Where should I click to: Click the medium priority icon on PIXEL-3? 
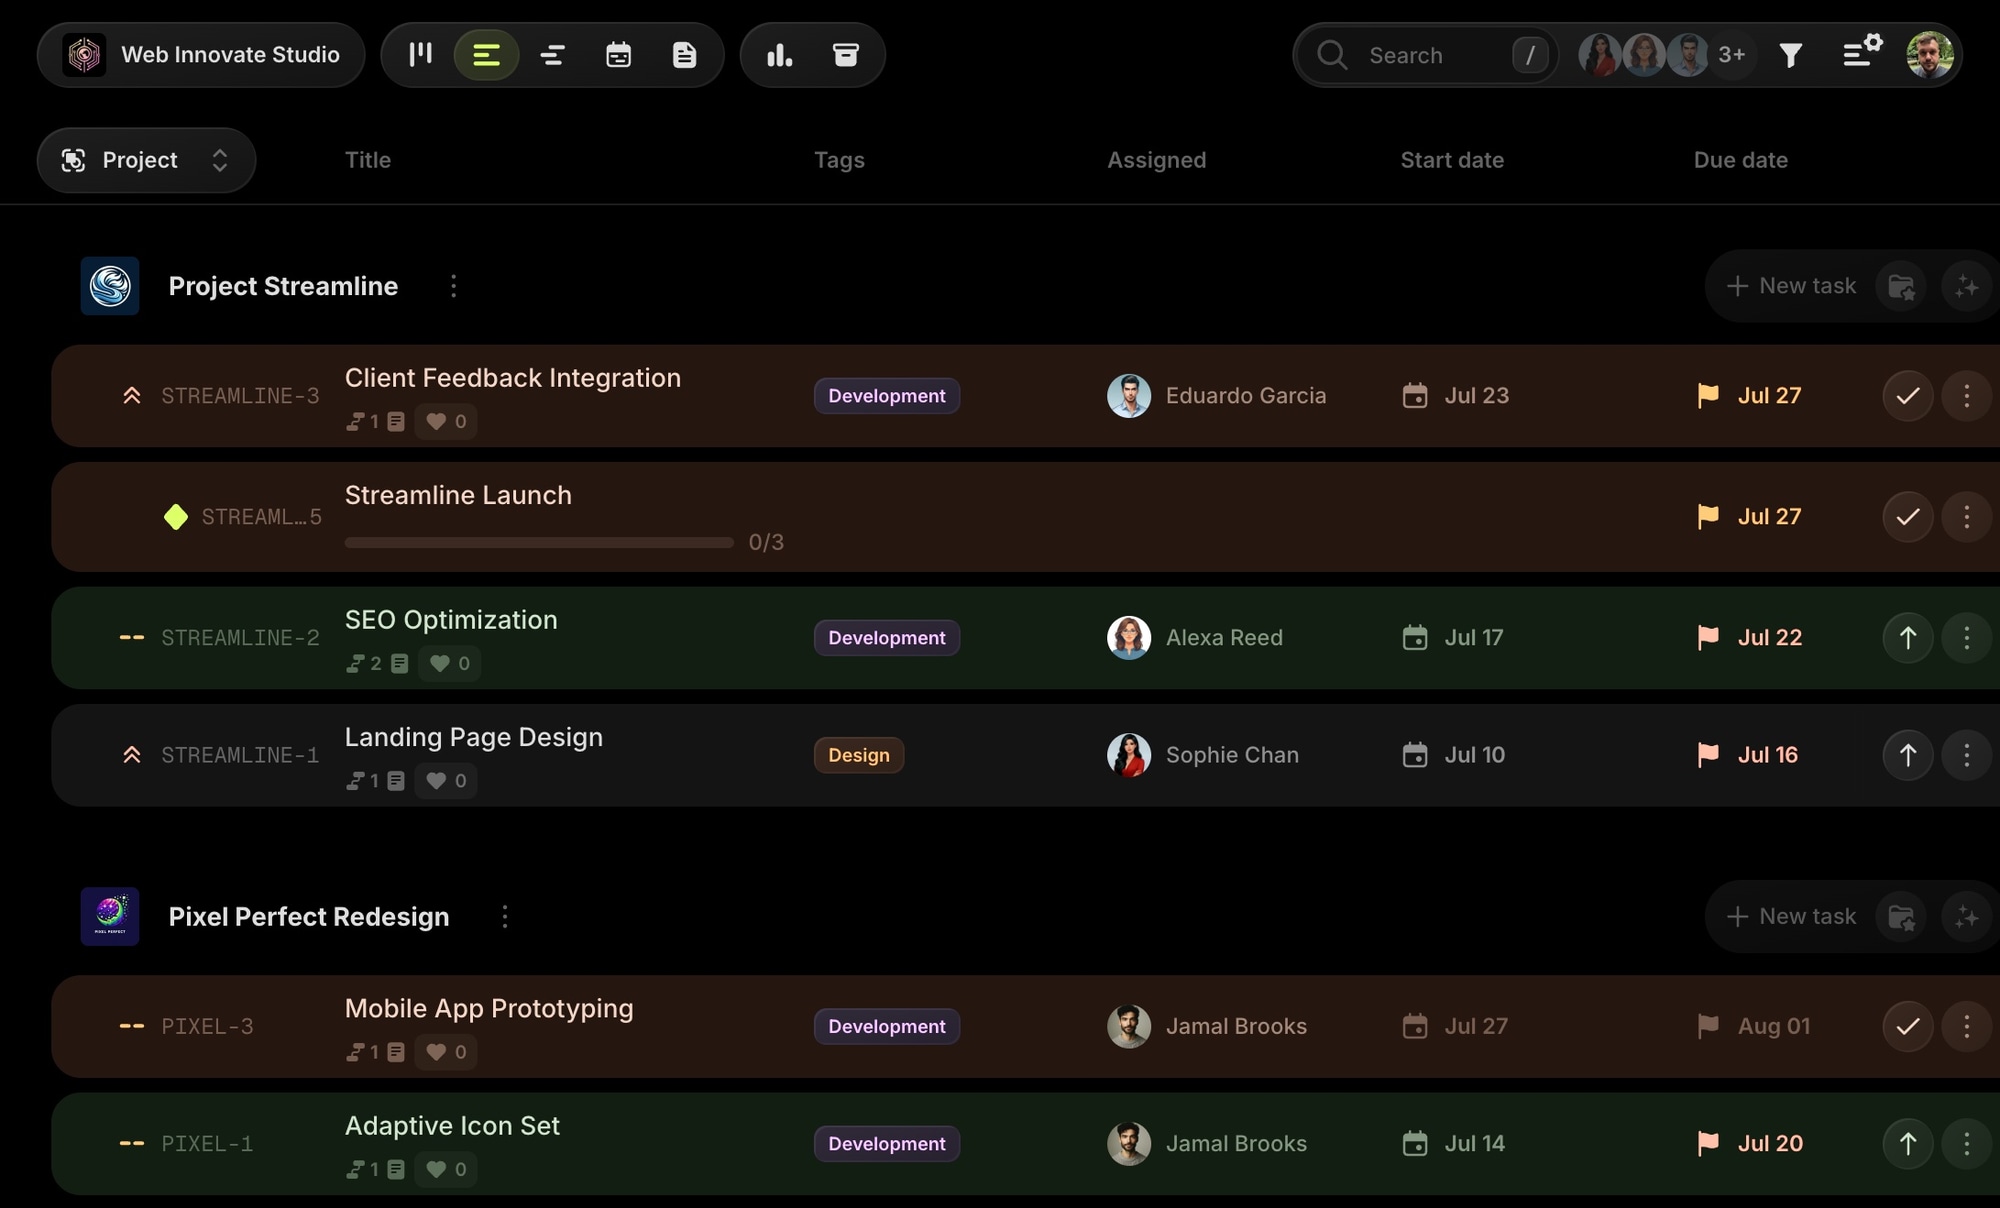(x=131, y=1026)
